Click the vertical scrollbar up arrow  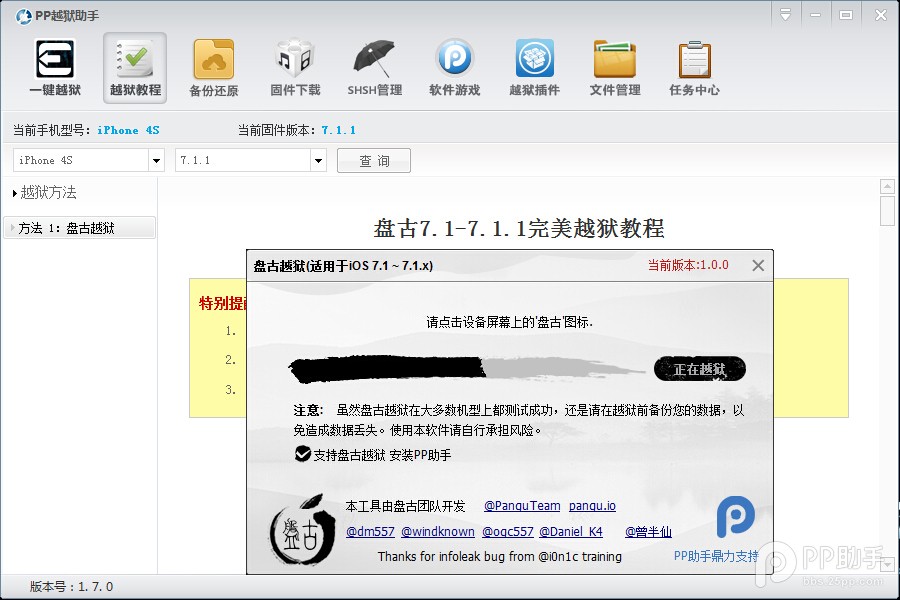886,185
